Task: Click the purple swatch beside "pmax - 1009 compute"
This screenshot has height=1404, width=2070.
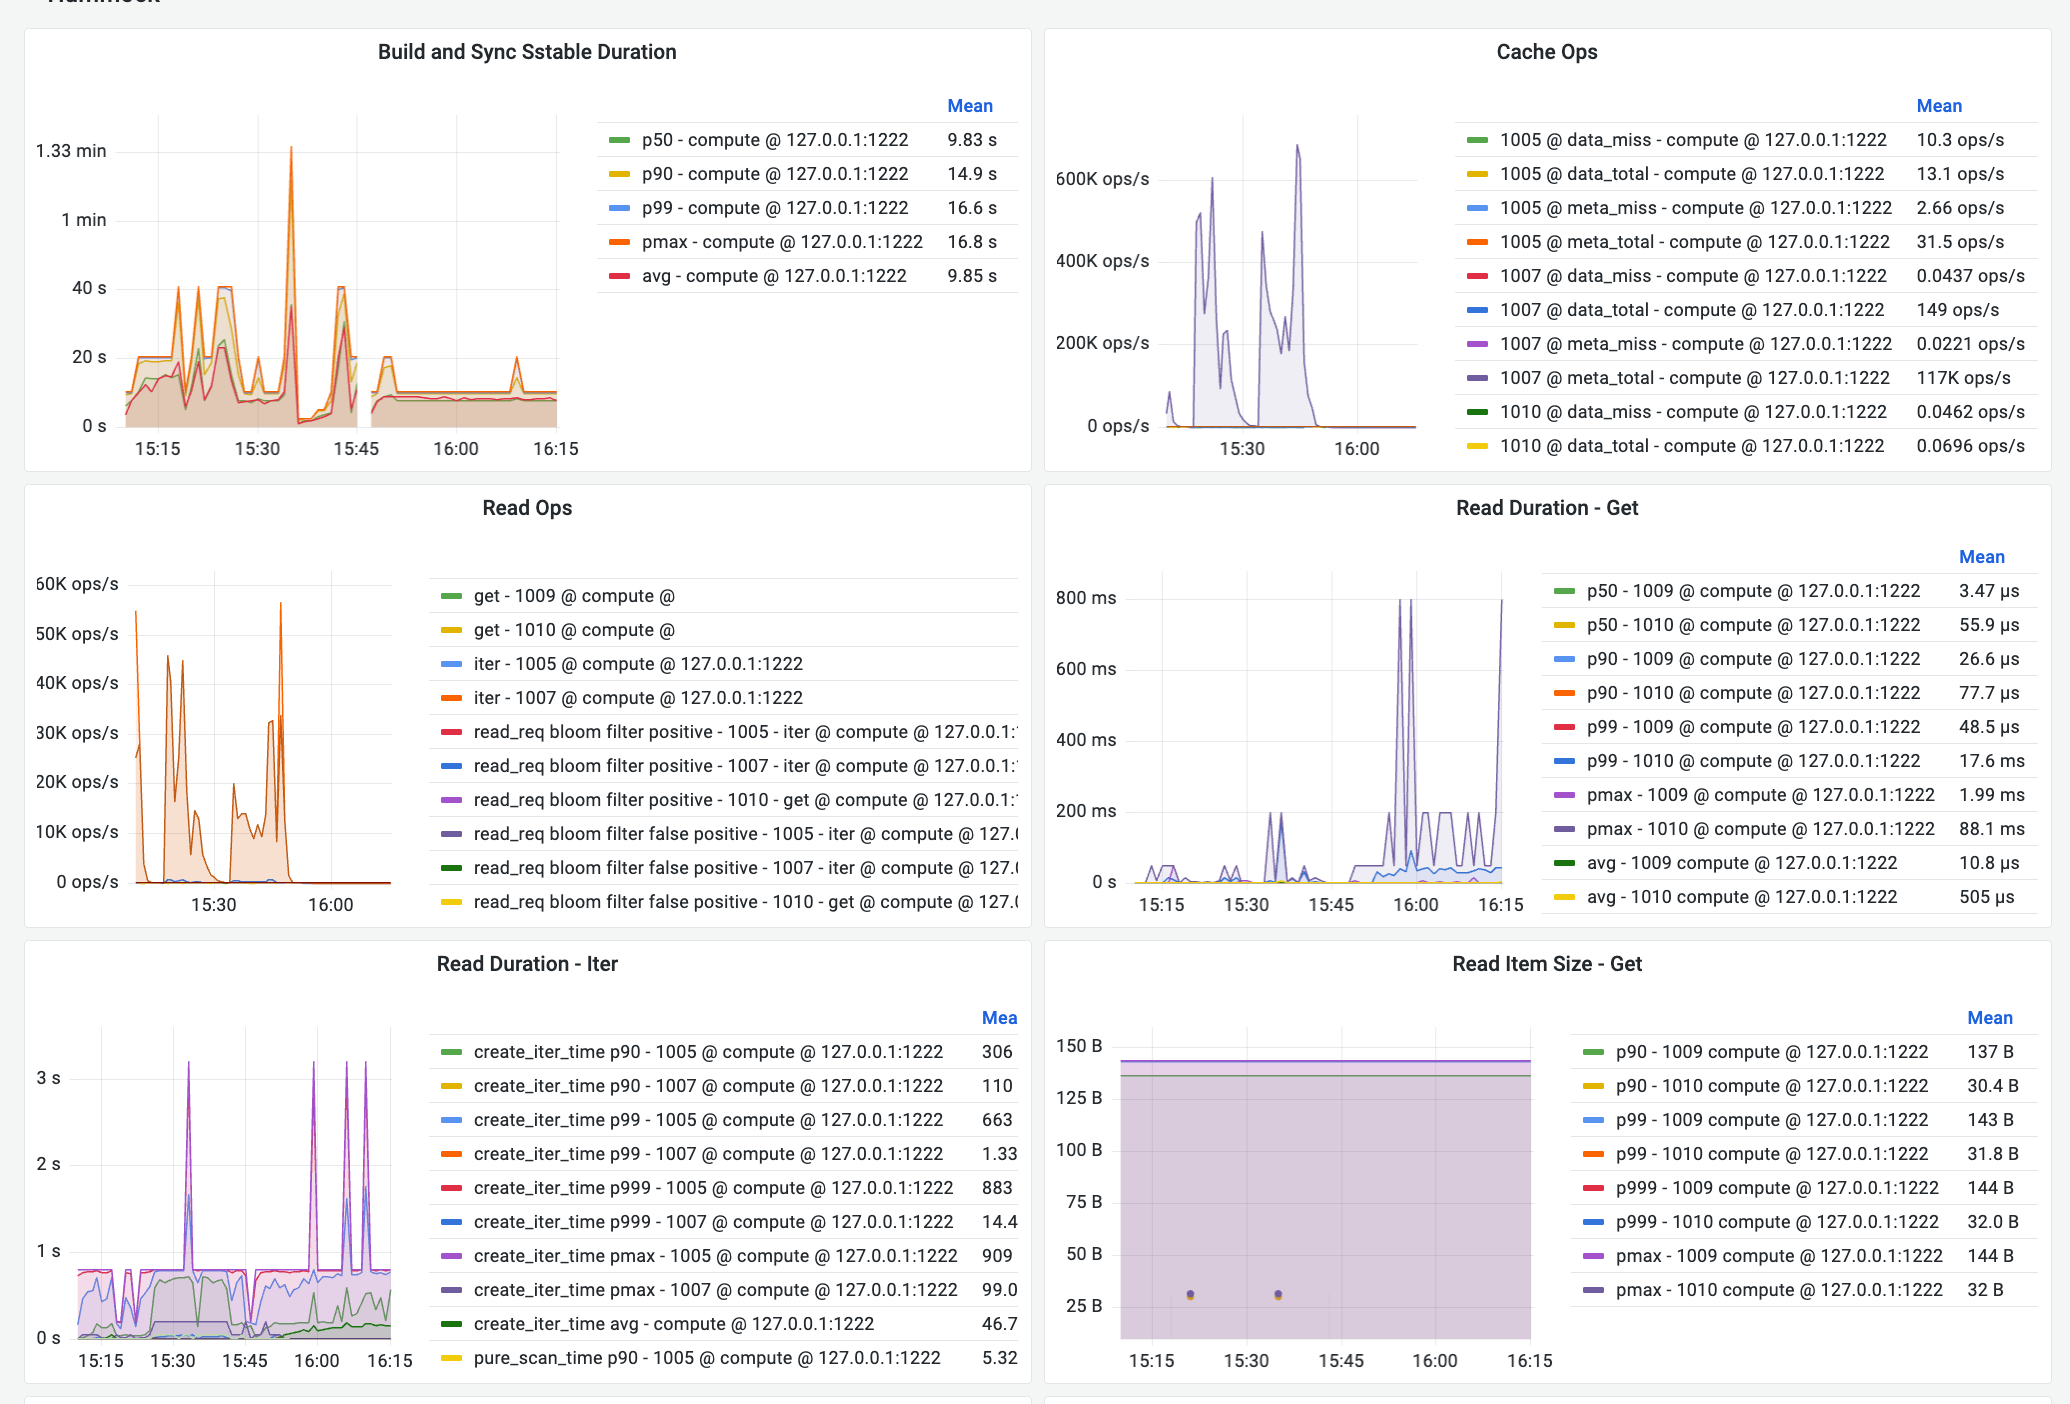Action: [1591, 1255]
